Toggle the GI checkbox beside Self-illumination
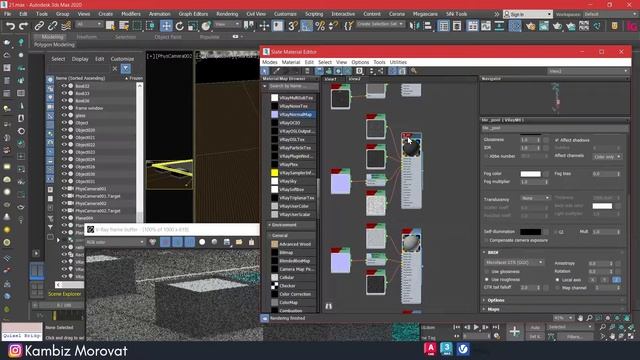This screenshot has width=640, height=360. tap(556, 232)
